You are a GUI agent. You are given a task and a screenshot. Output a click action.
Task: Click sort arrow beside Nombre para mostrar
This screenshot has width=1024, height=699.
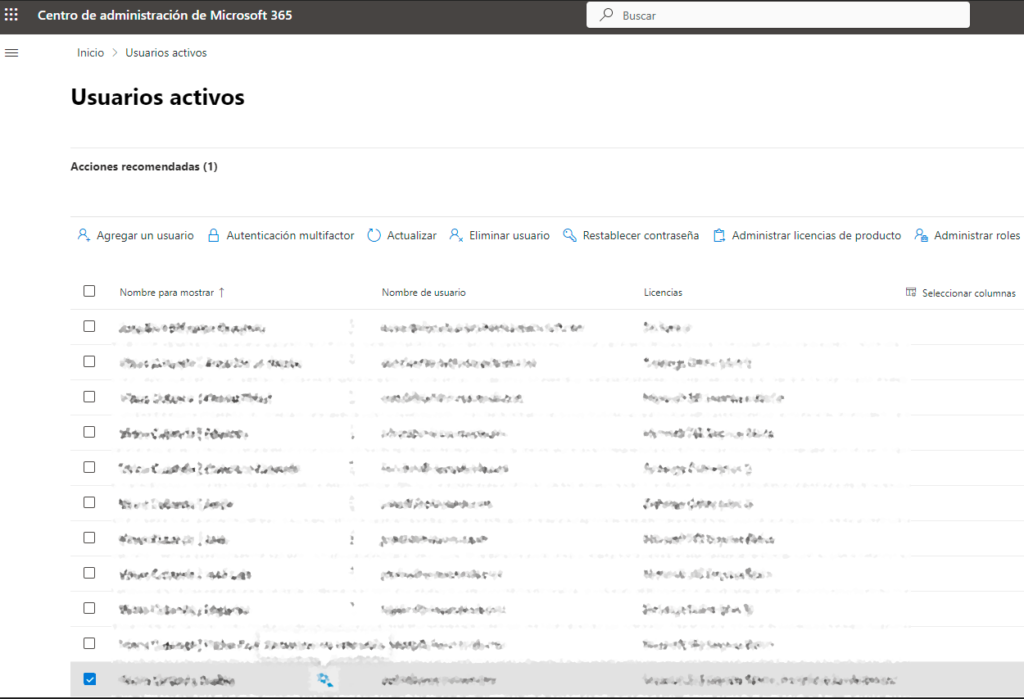click(221, 293)
